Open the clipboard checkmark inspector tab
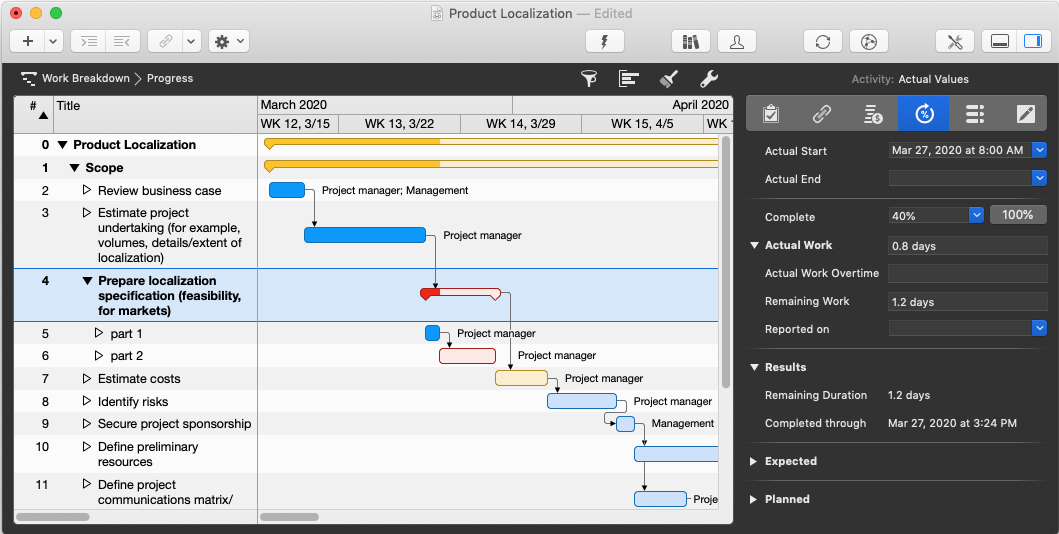Image resolution: width=1059 pixels, height=534 pixels. pyautogui.click(x=770, y=114)
